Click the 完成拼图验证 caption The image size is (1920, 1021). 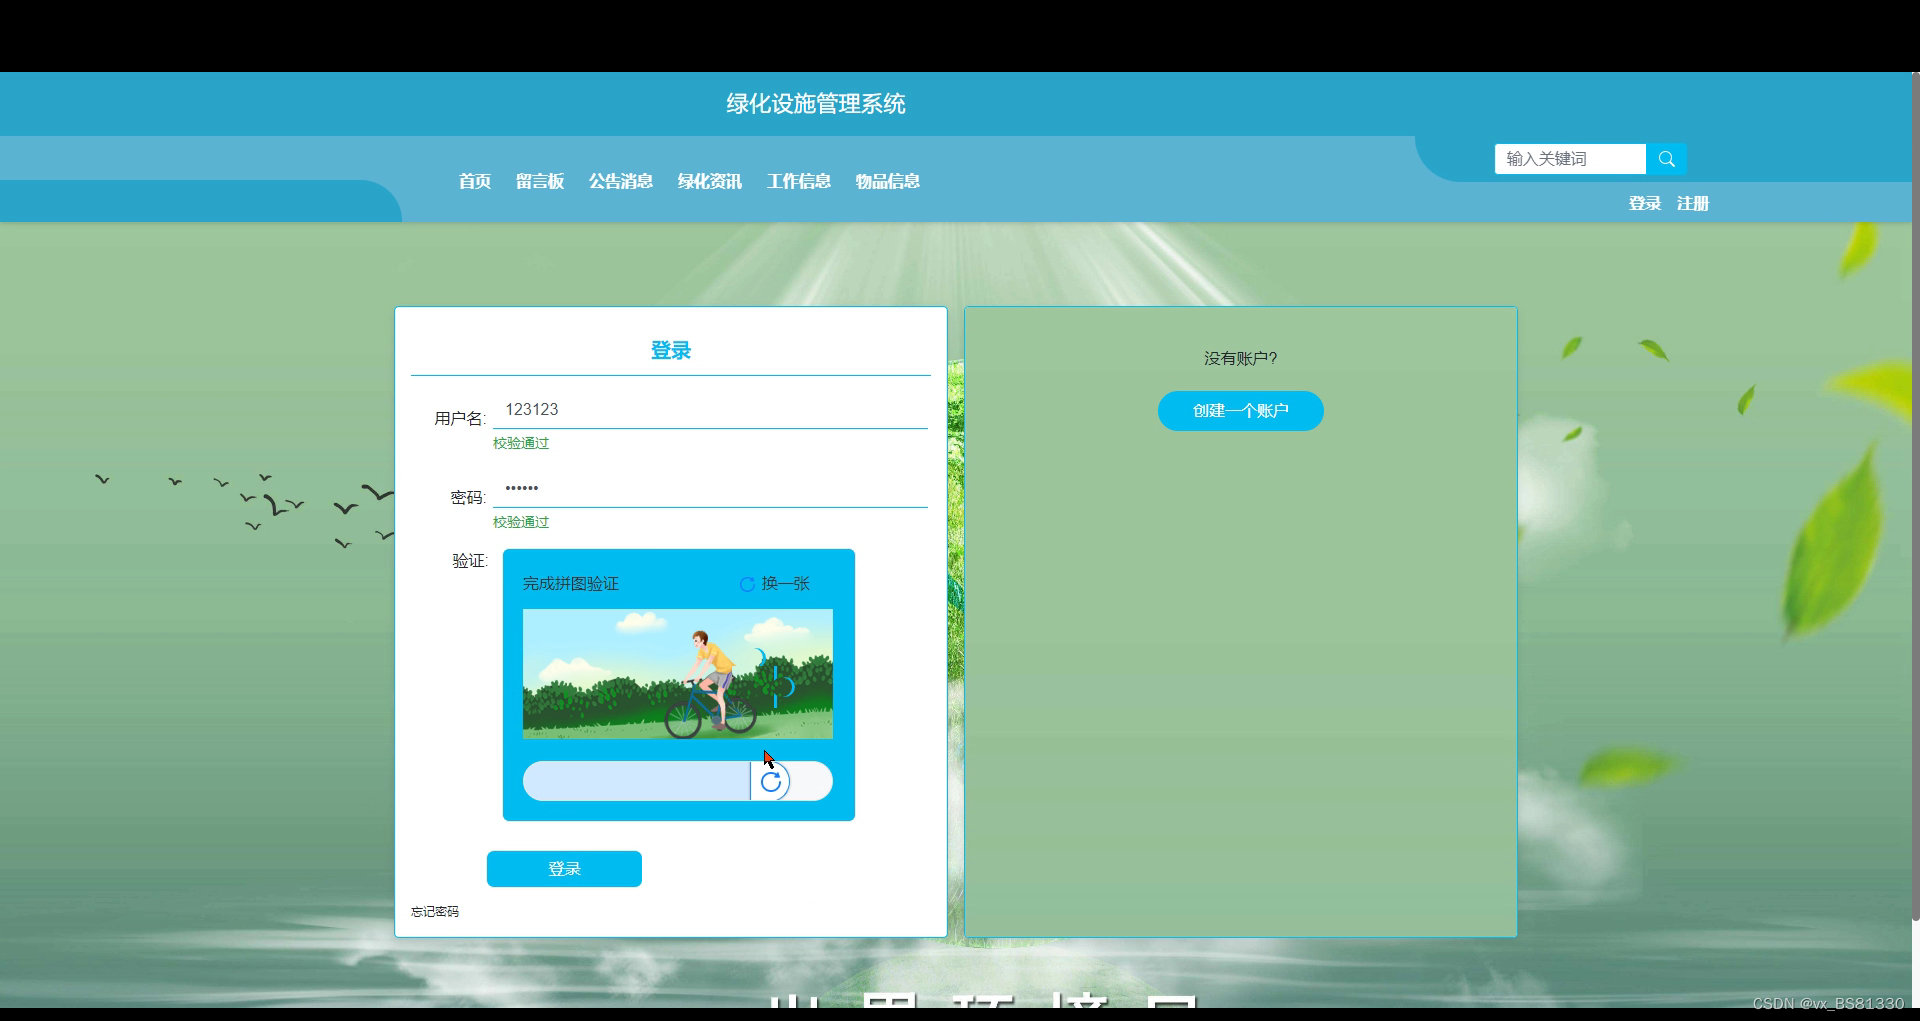(x=571, y=584)
